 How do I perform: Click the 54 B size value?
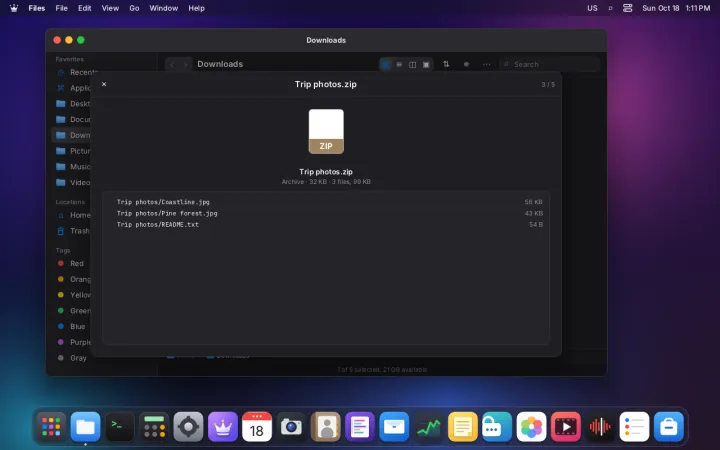[x=536, y=225]
